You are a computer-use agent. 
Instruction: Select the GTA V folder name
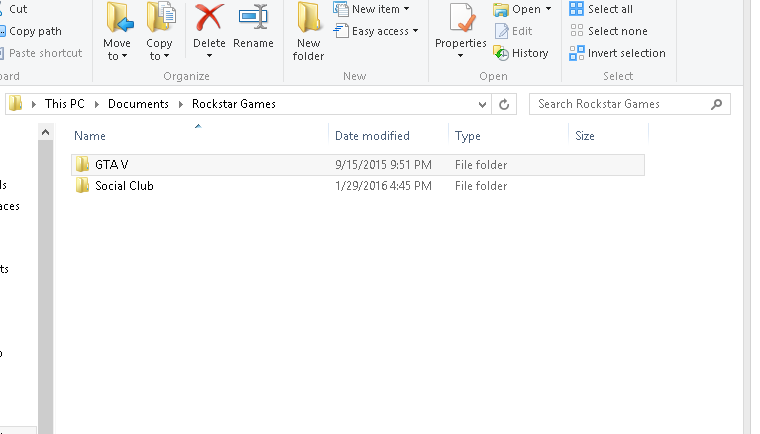coord(111,165)
